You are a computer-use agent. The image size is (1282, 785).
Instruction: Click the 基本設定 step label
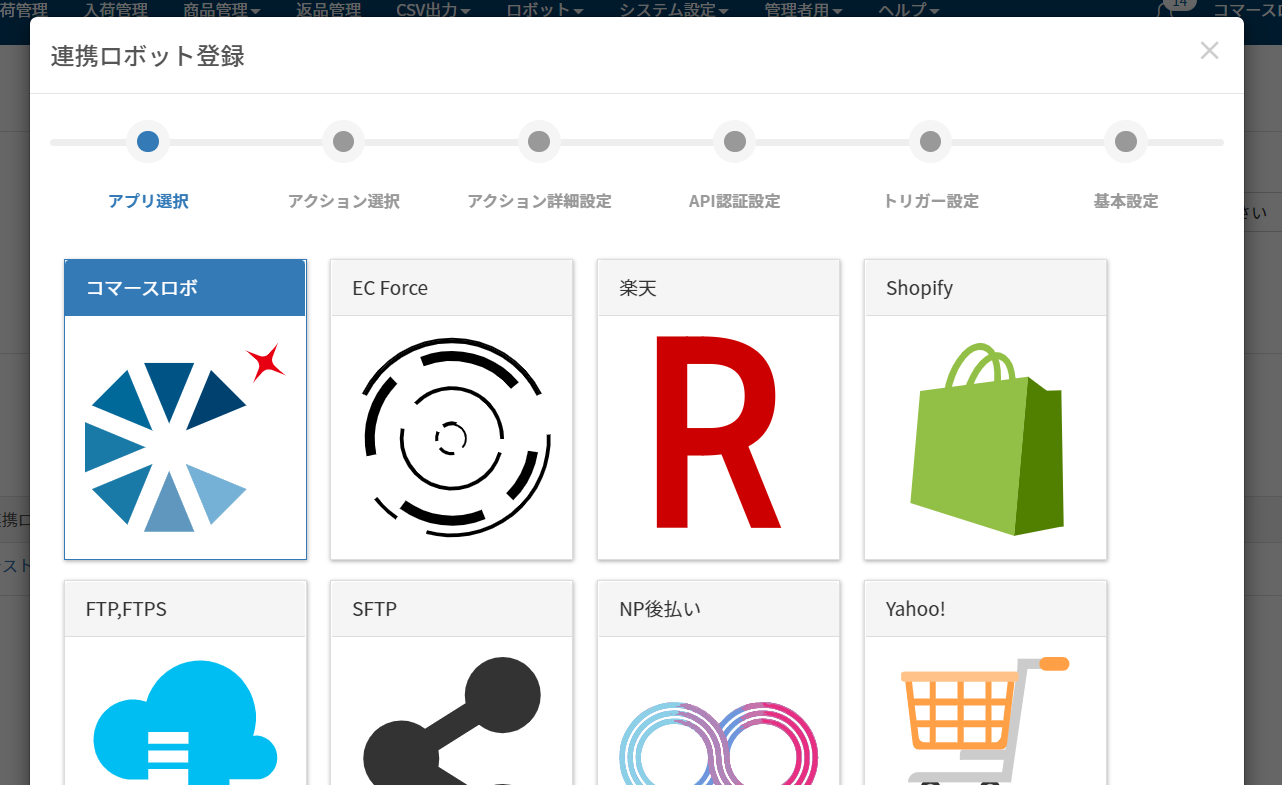(x=1126, y=201)
